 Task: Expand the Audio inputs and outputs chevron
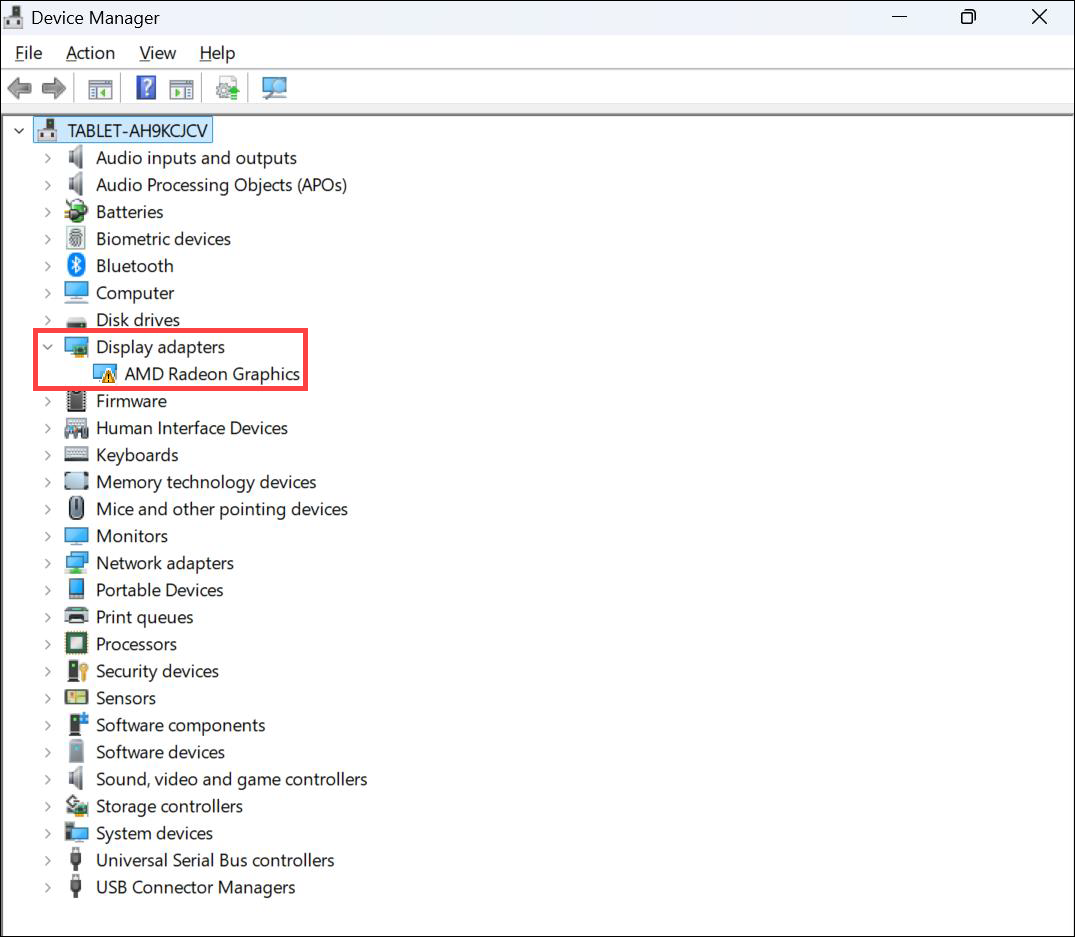(x=47, y=158)
